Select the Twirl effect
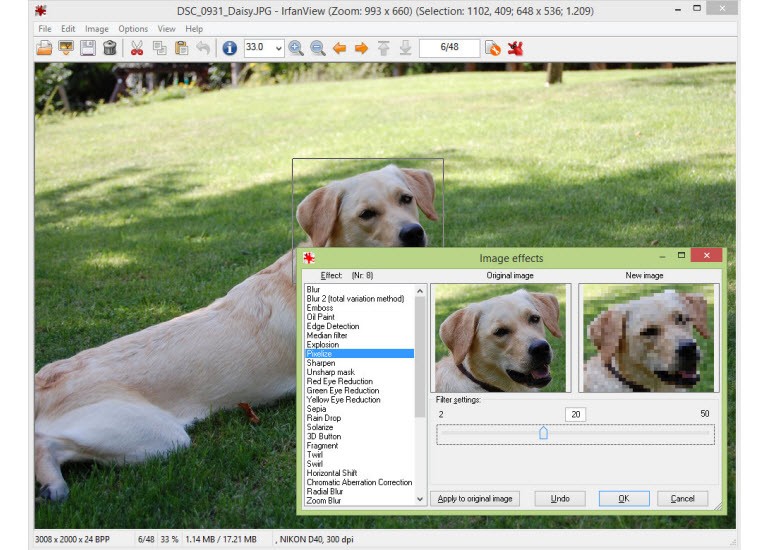 pyautogui.click(x=315, y=455)
